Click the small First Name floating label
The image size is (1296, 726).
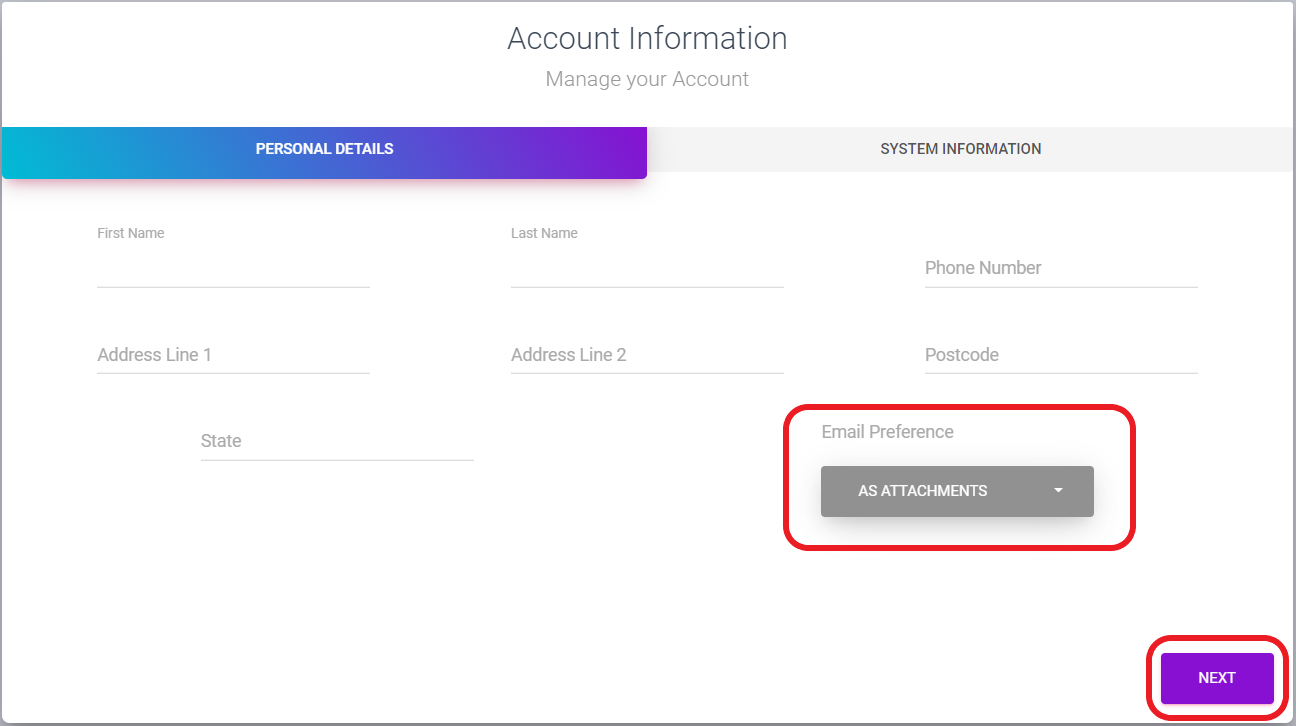131,233
